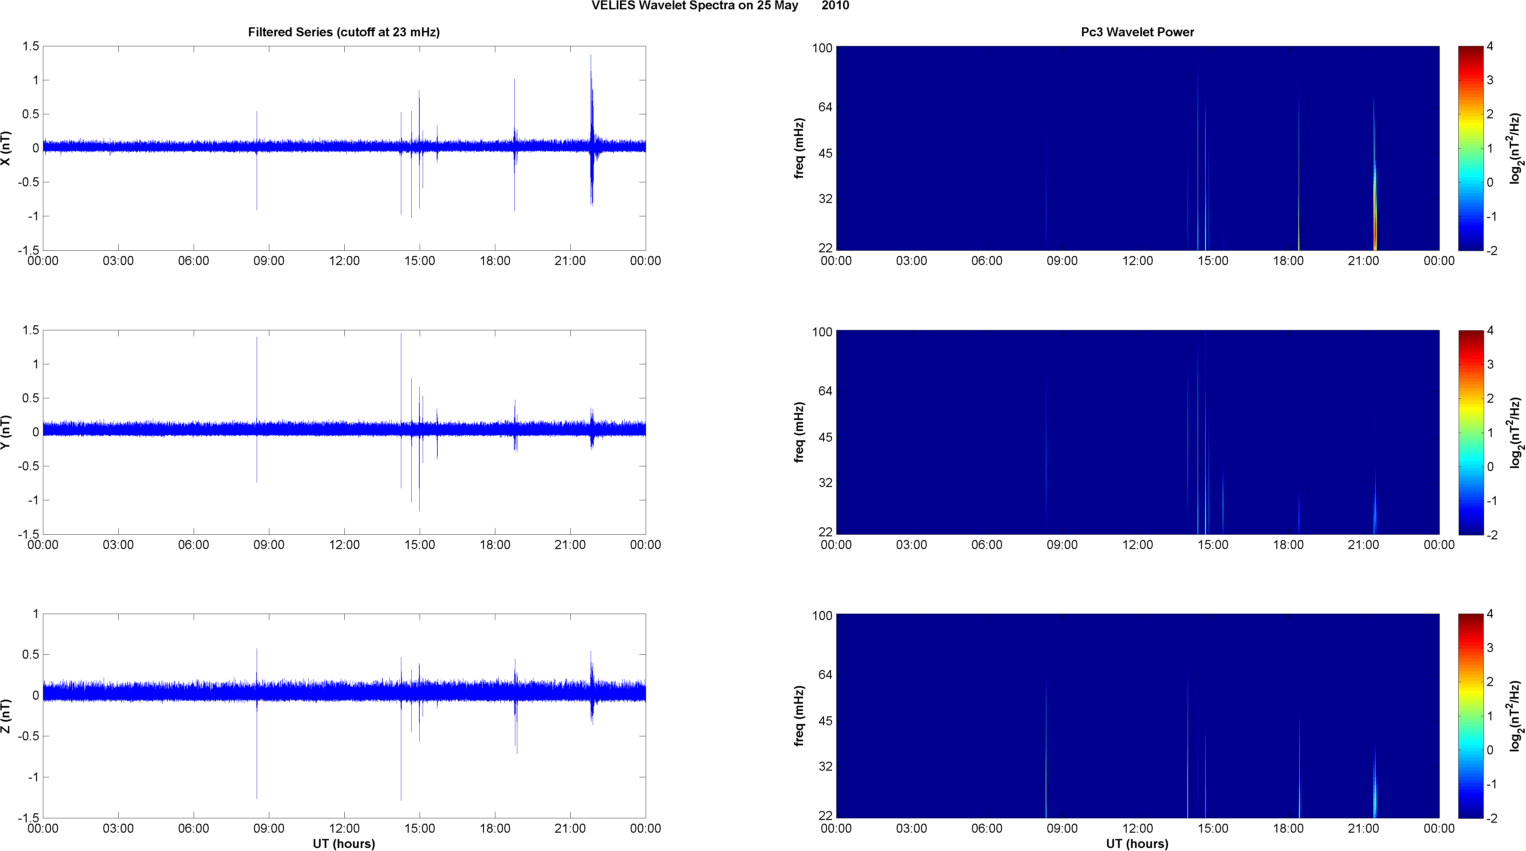Click freq (mHz) label of bottom spectrogram
The width and height of the screenshot is (1526, 851).
point(800,716)
